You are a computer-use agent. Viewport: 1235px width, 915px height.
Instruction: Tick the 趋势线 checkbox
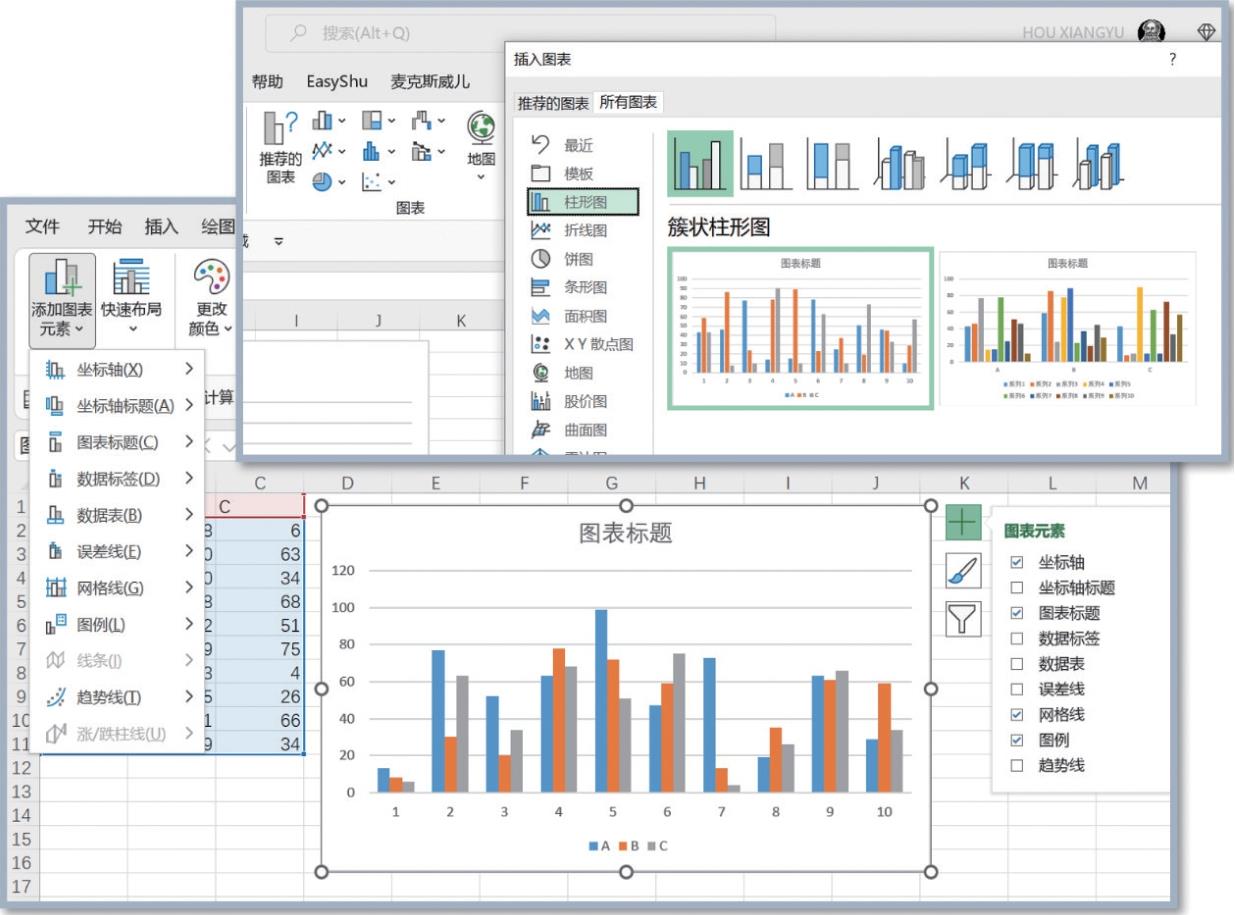point(1017,766)
